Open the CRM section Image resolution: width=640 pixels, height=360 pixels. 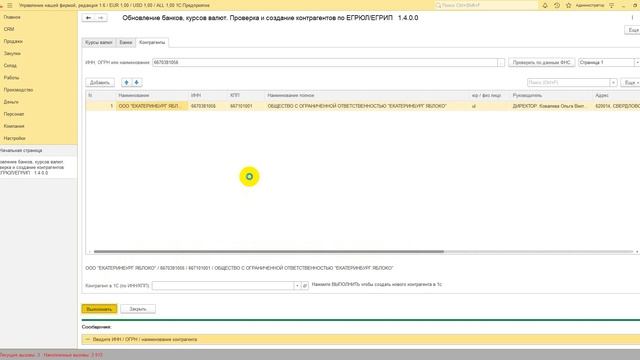[9, 29]
